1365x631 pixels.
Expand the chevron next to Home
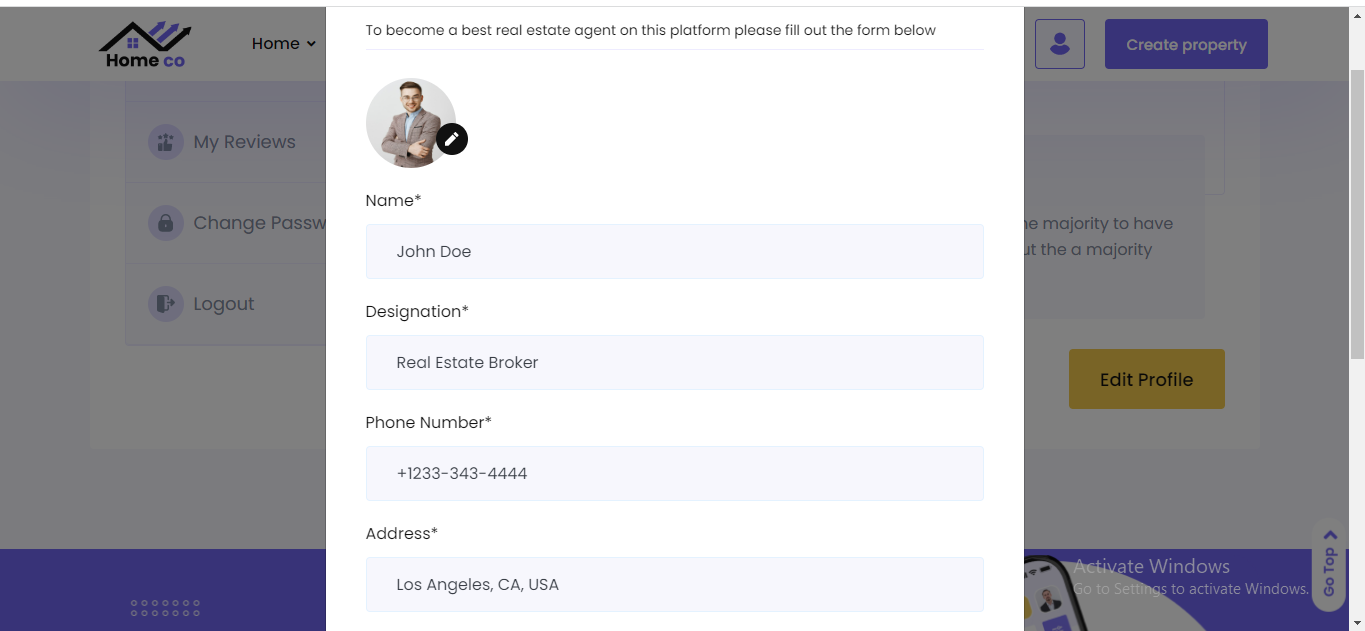pyautogui.click(x=311, y=44)
